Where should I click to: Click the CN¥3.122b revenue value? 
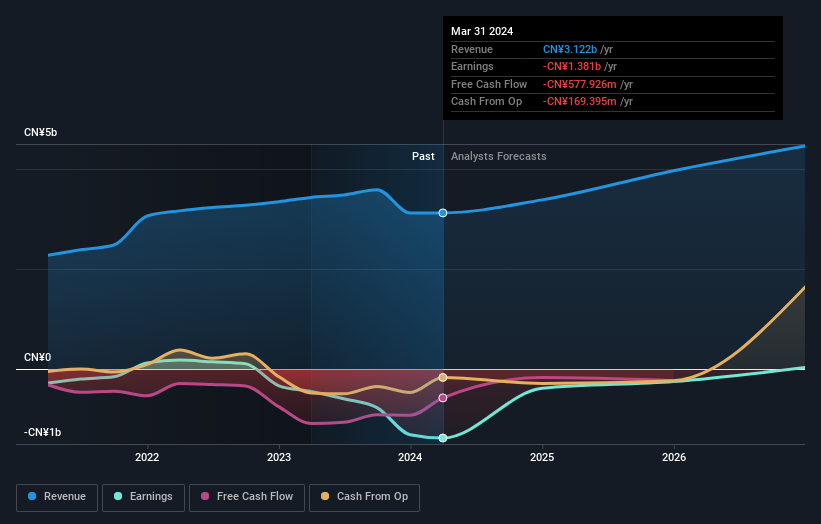(570, 49)
